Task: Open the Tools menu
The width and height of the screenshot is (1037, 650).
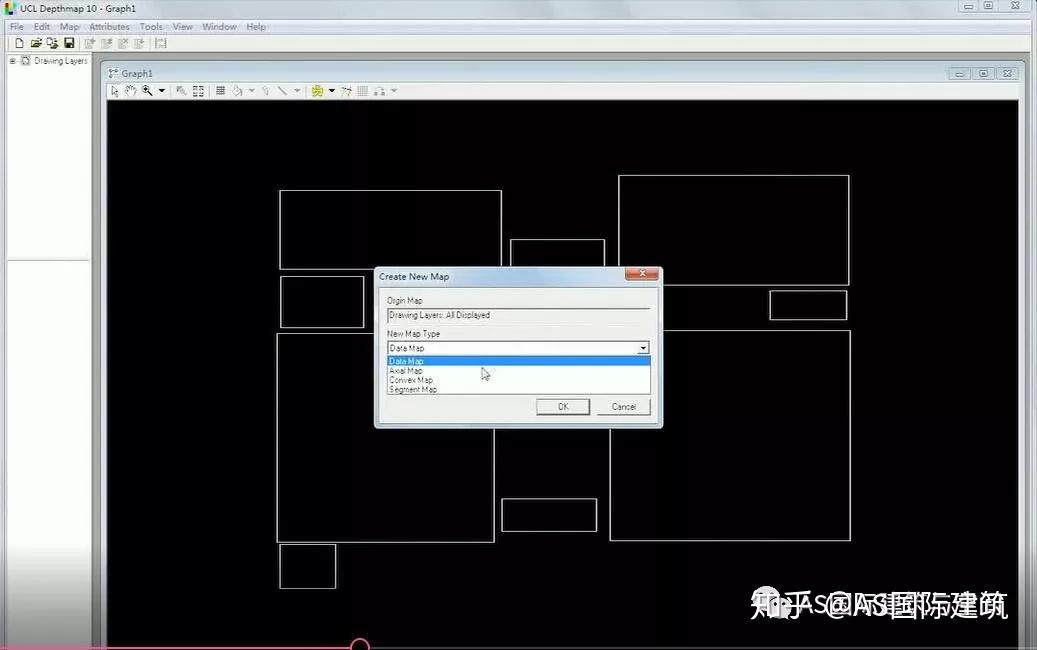Action: tap(150, 26)
